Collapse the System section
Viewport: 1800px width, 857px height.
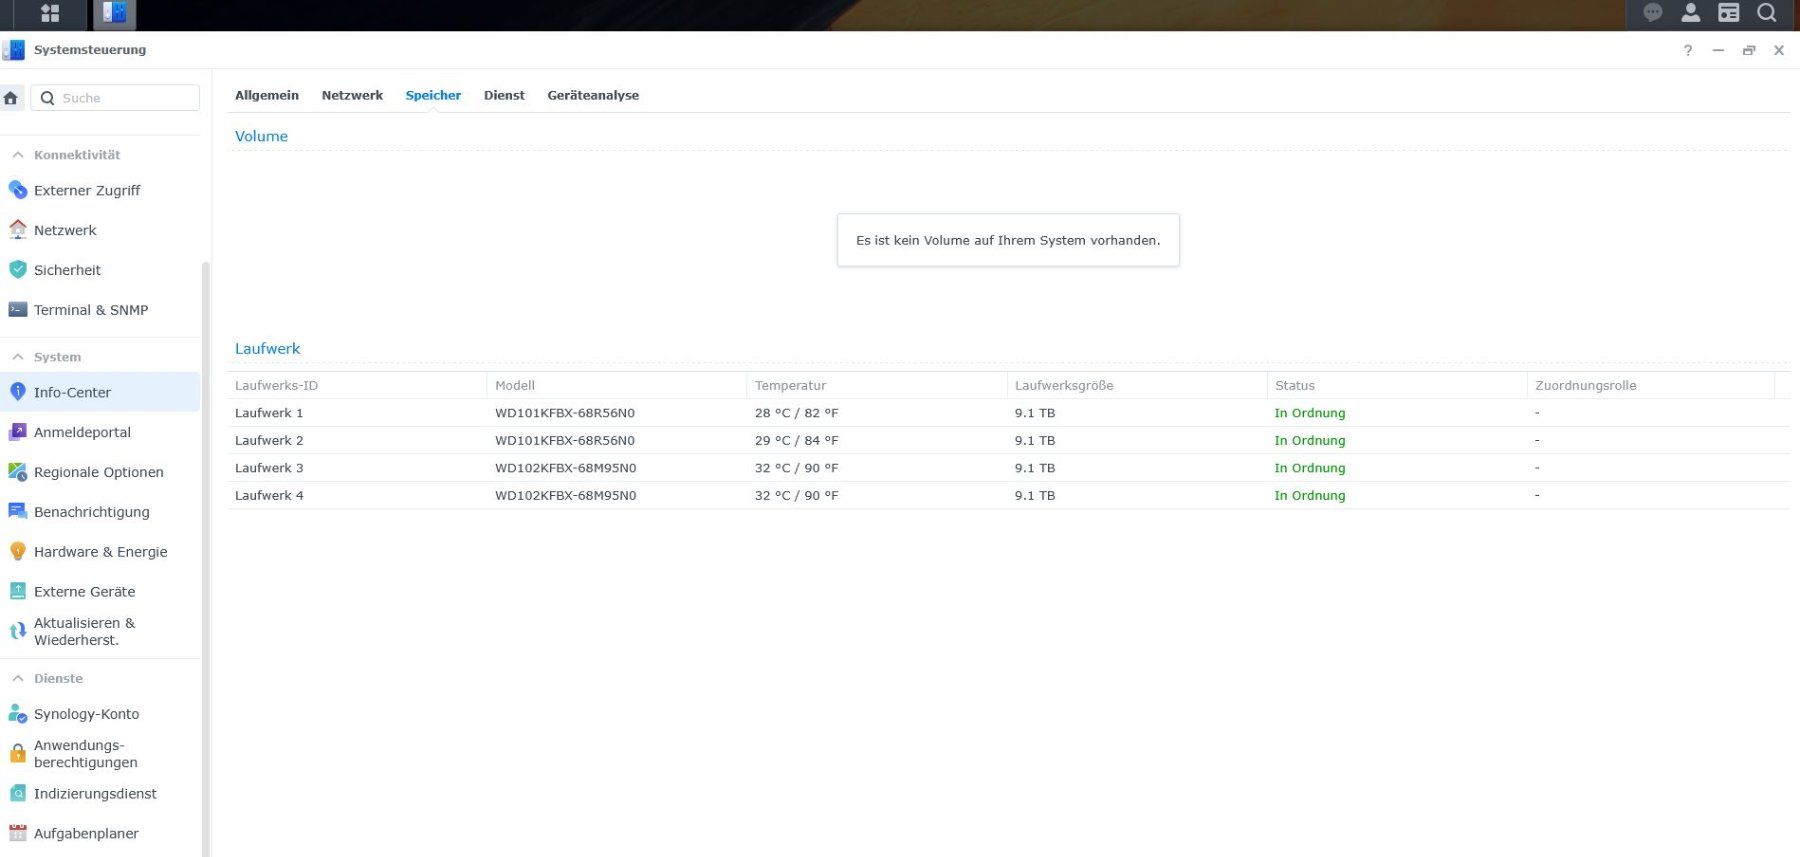point(18,357)
